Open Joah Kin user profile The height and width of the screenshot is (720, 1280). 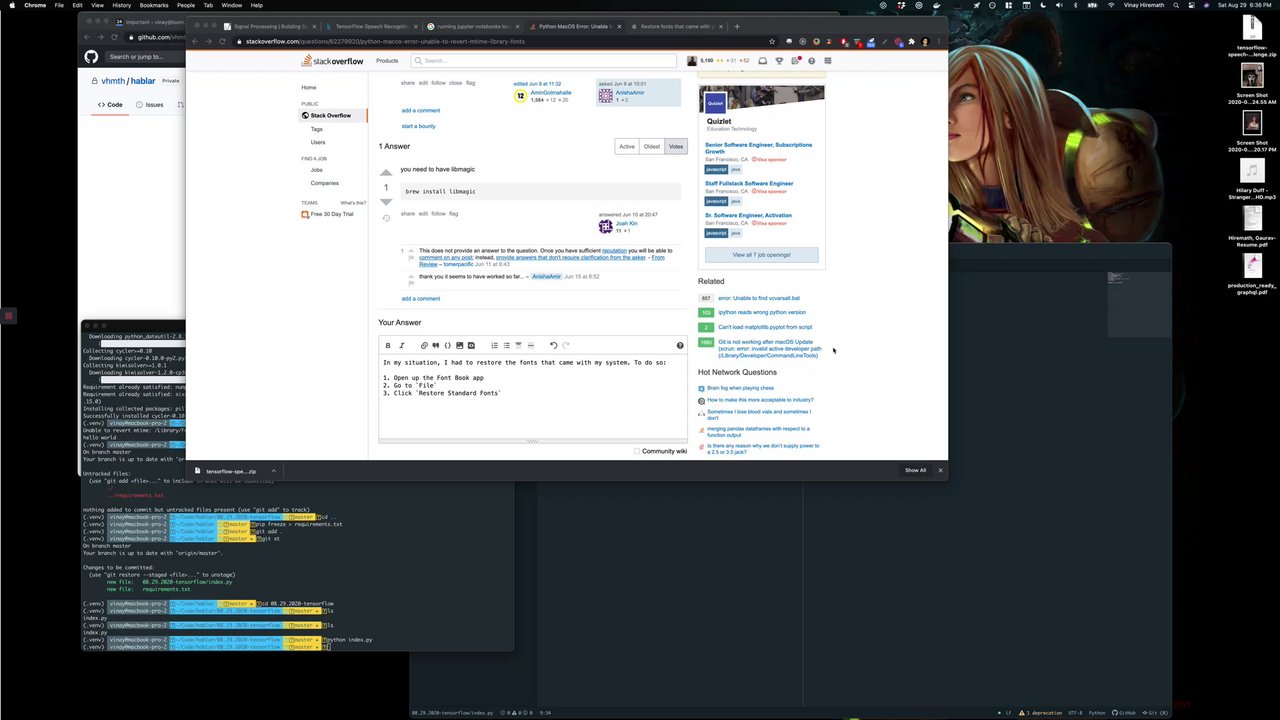tap(626, 223)
